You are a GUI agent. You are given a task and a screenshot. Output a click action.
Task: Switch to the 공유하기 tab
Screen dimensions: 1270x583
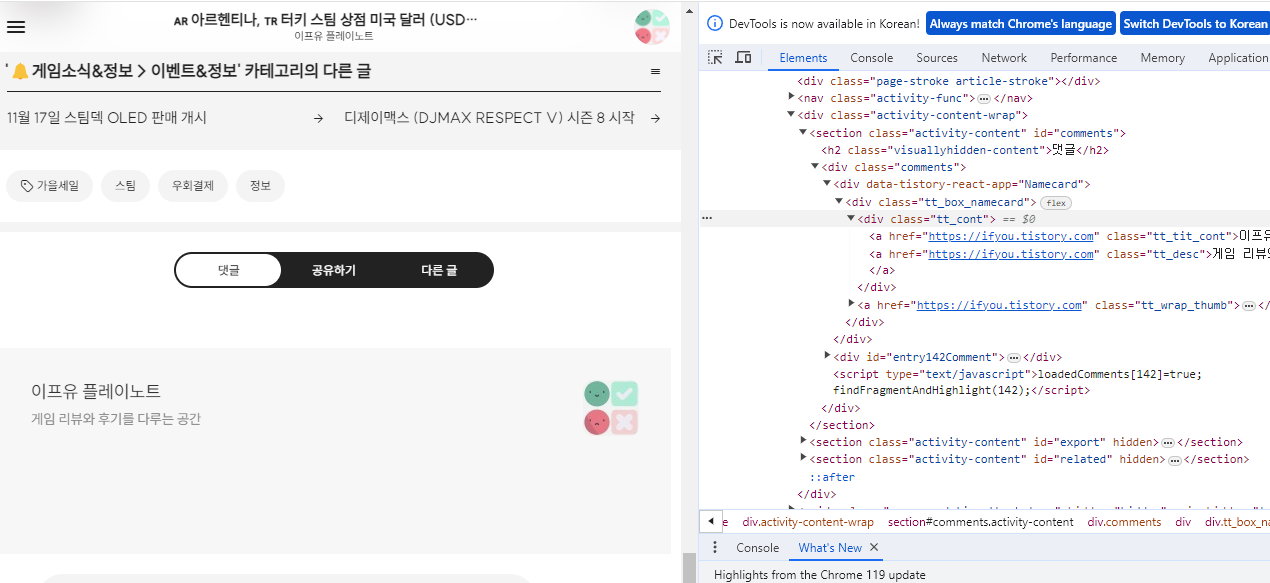click(x=334, y=270)
